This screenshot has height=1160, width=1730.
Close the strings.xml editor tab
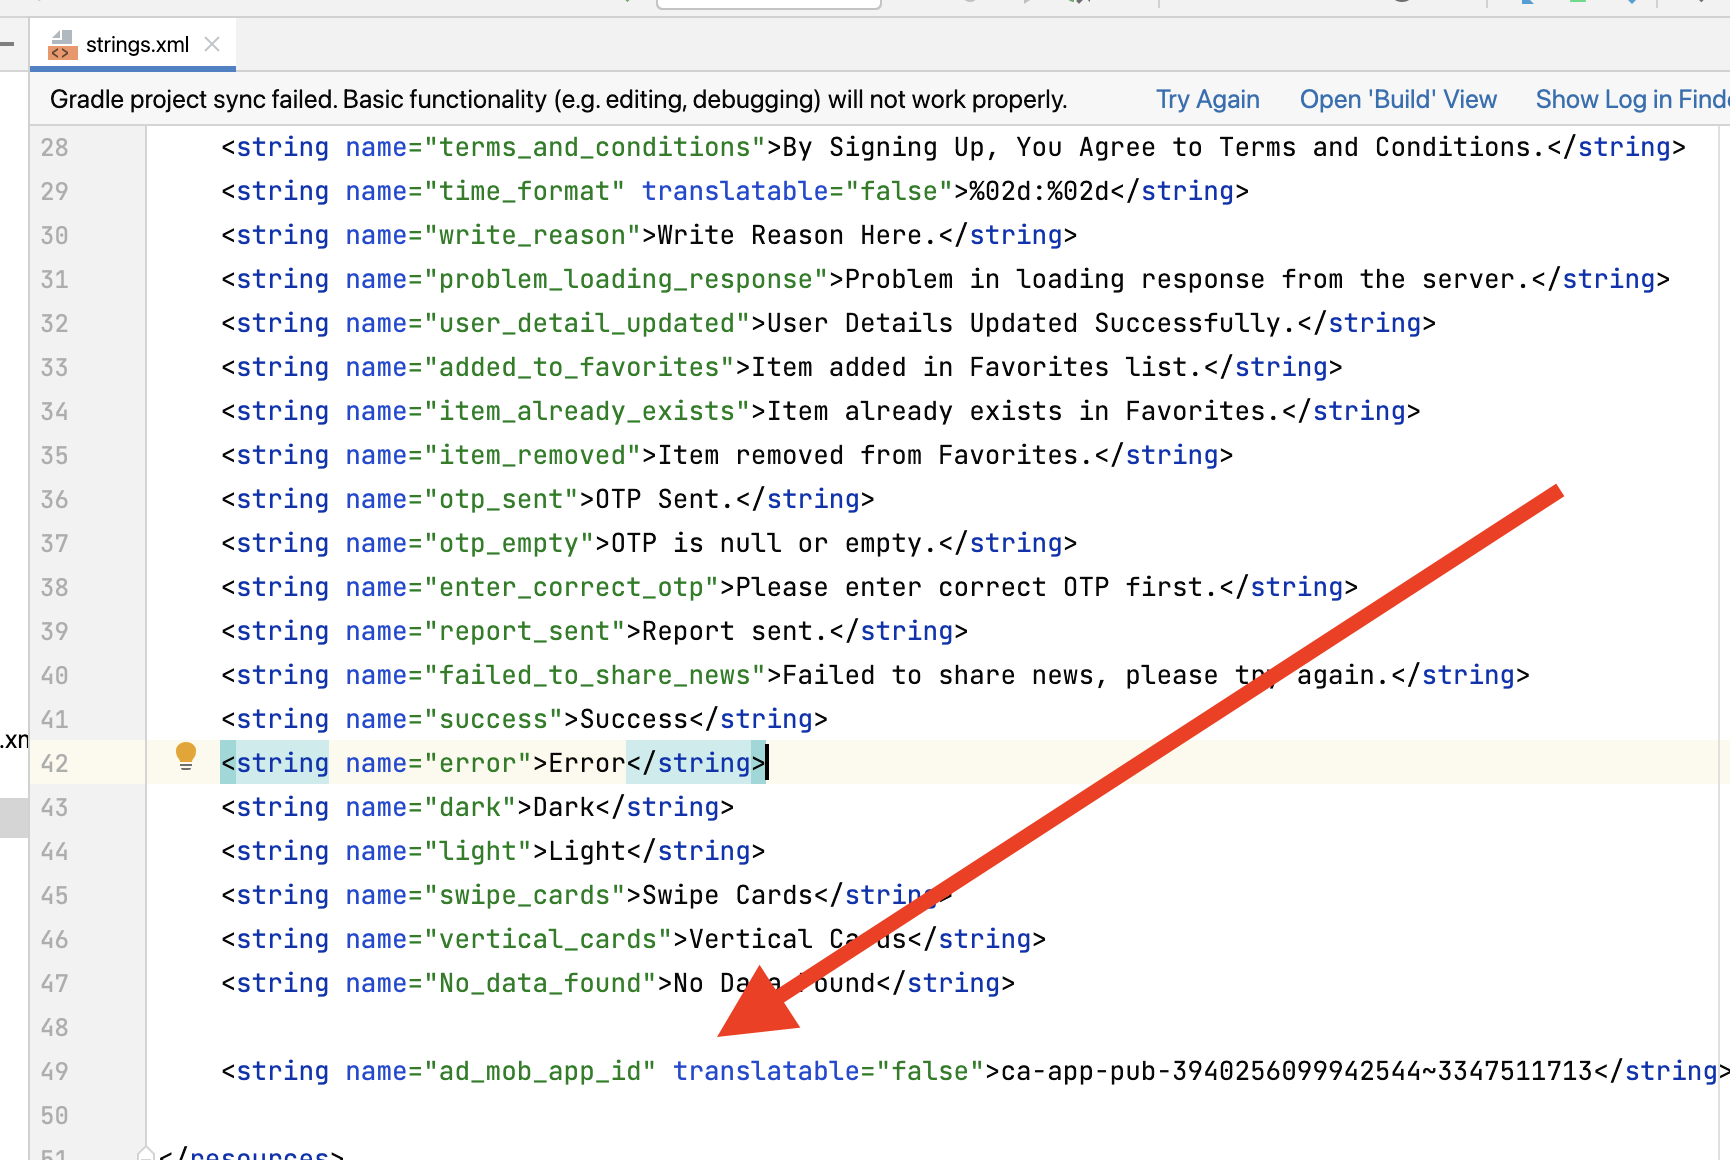(x=212, y=44)
